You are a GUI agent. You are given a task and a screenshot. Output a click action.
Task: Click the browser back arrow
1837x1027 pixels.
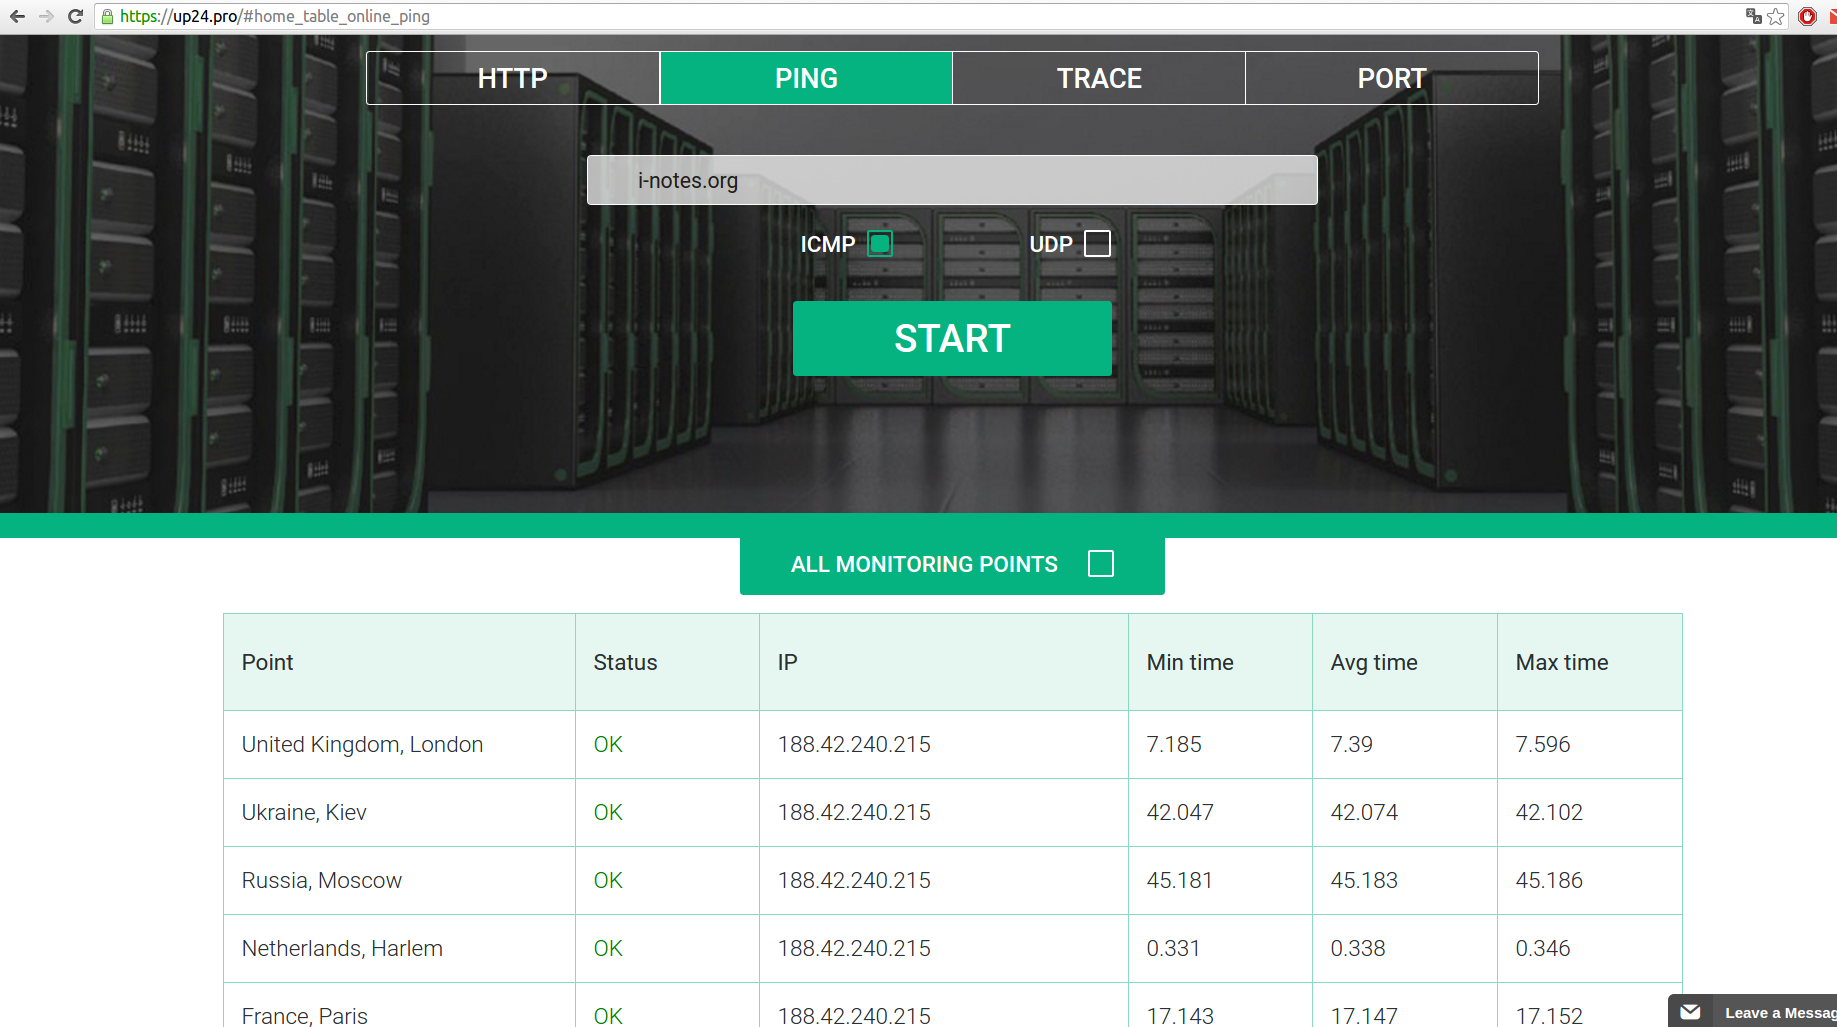17,16
